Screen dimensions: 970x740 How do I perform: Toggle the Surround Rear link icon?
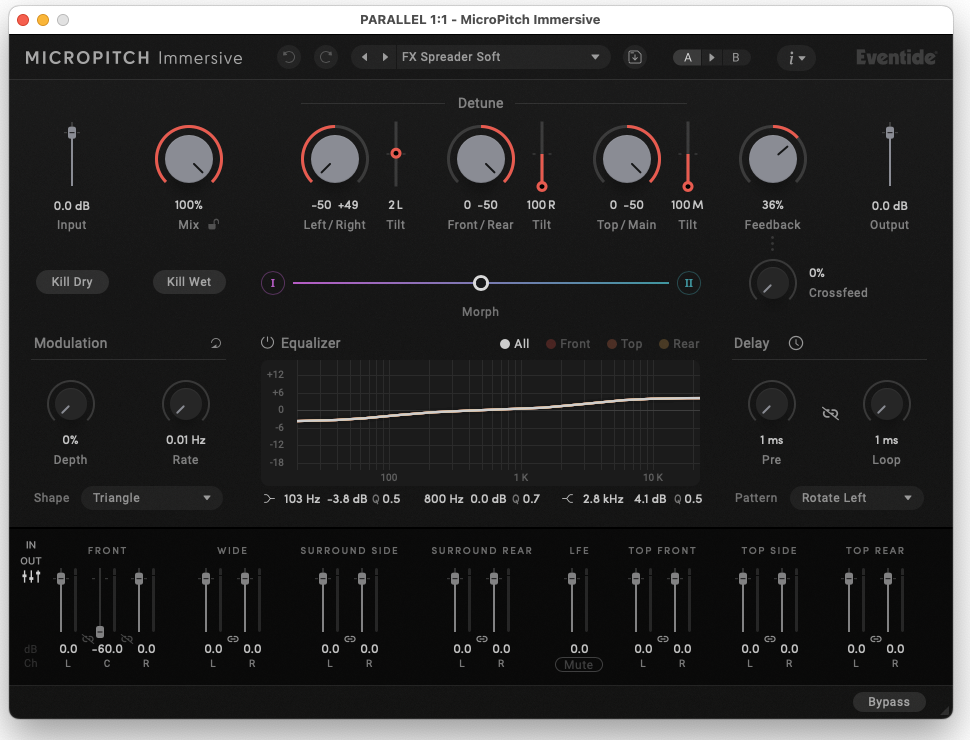click(482, 639)
